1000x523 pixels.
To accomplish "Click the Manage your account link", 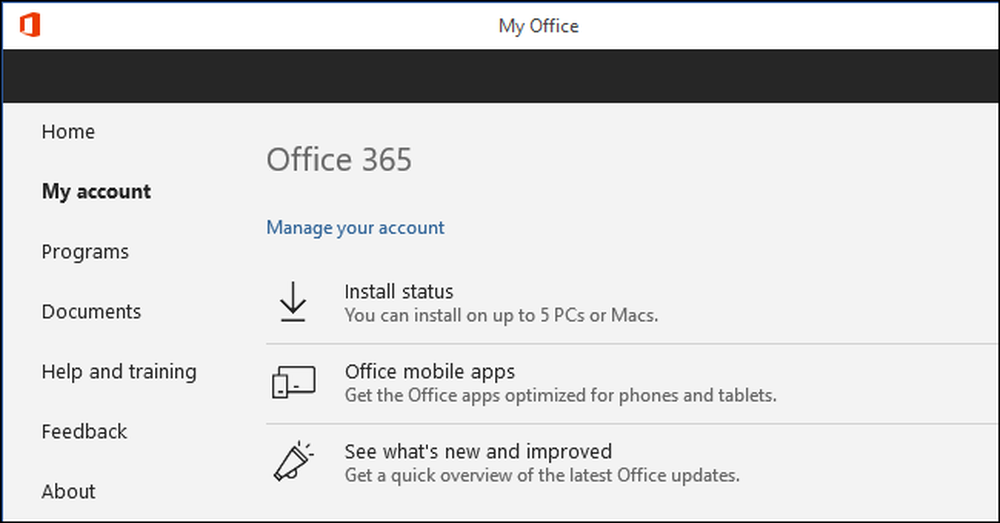I will (355, 228).
